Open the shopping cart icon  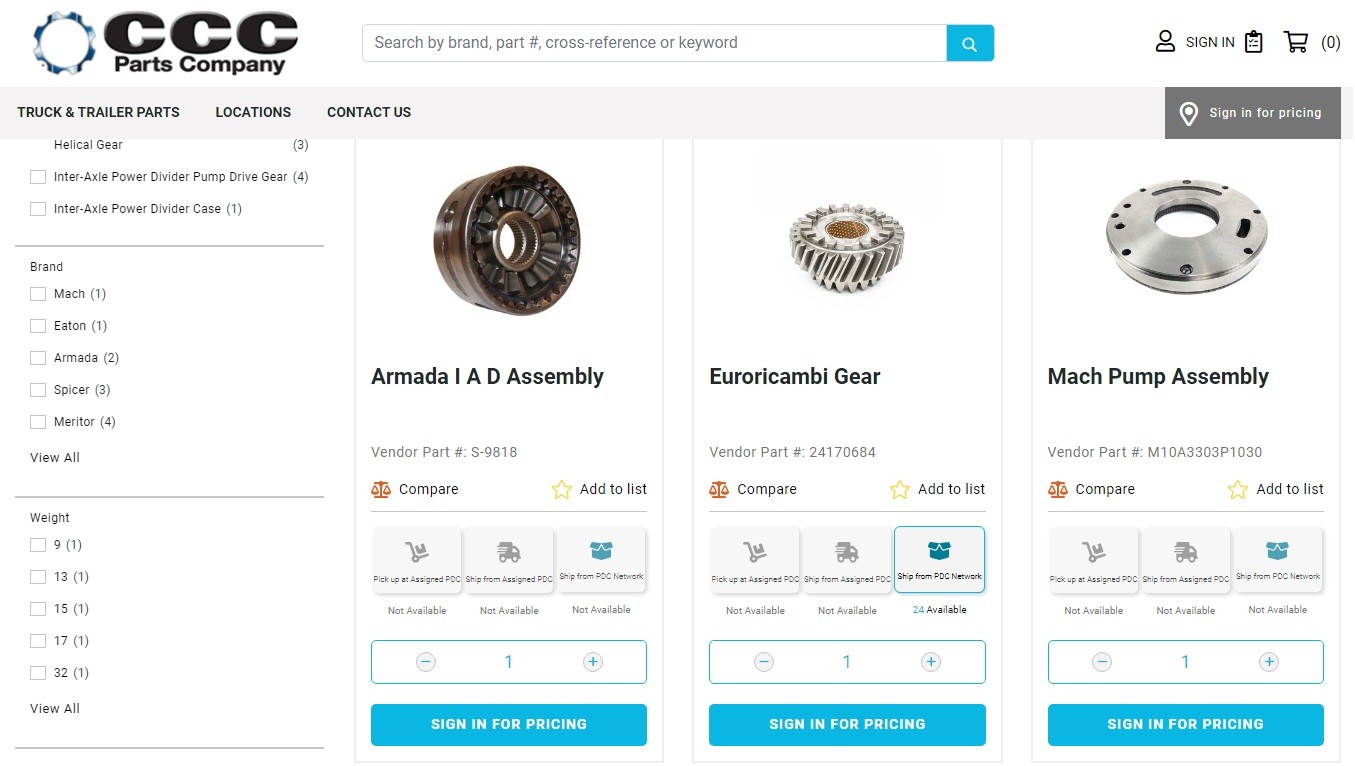click(1296, 42)
